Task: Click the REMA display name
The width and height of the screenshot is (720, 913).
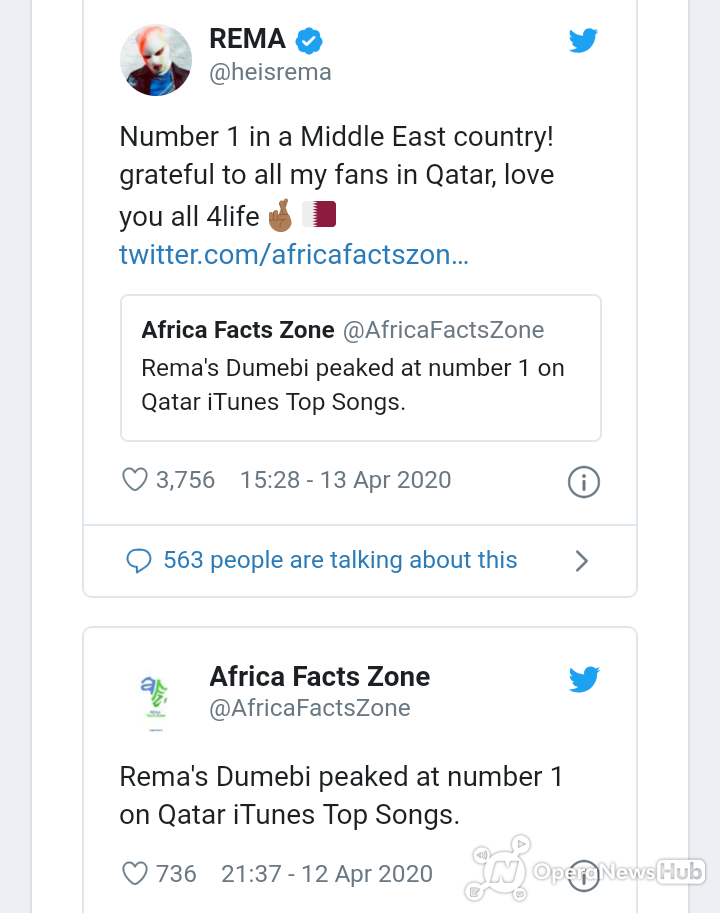Action: (247, 39)
